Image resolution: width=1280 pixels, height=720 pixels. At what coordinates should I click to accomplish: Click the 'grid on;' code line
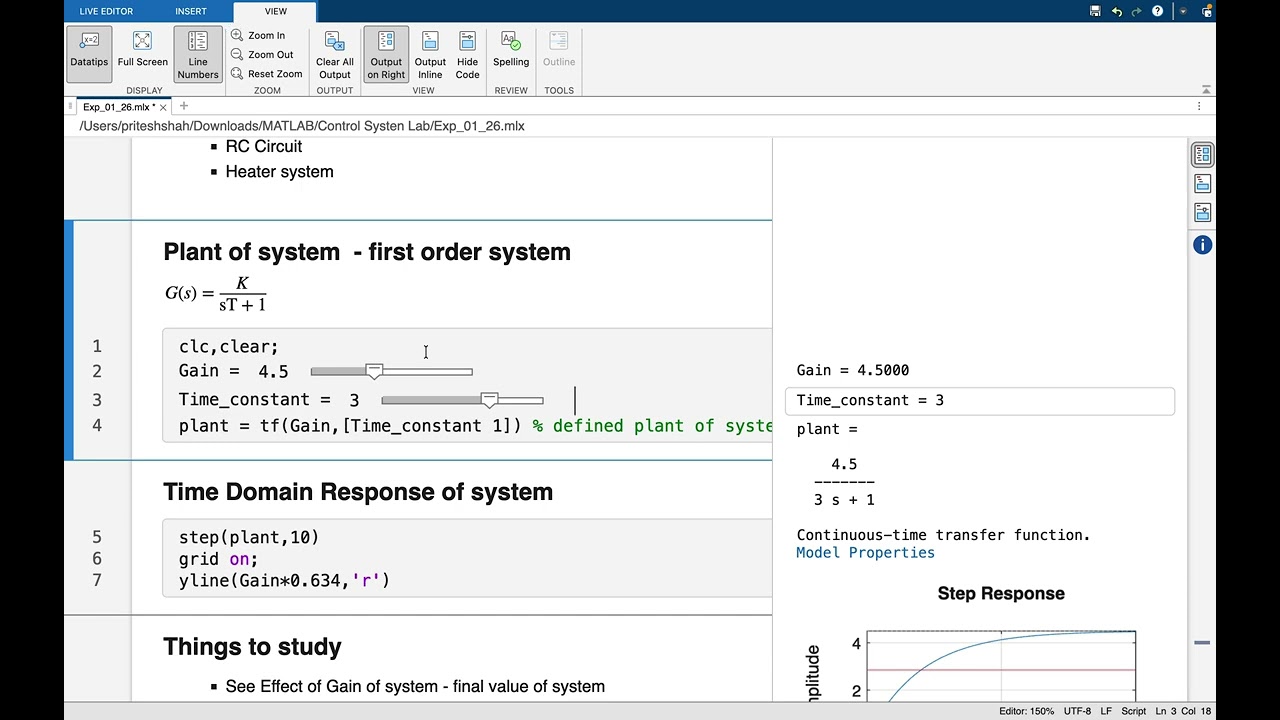(x=219, y=559)
